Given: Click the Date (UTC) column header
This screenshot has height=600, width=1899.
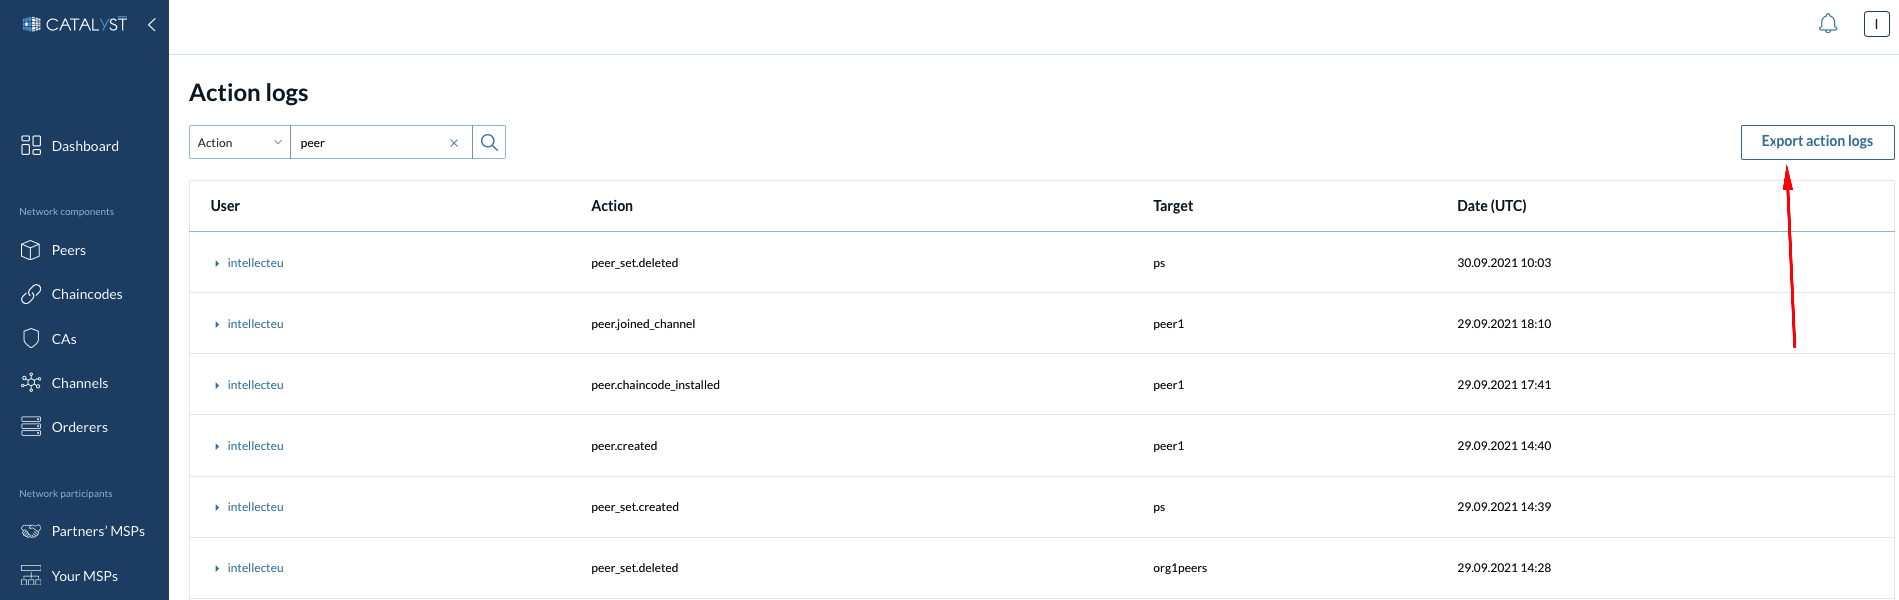Looking at the screenshot, I should 1491,206.
